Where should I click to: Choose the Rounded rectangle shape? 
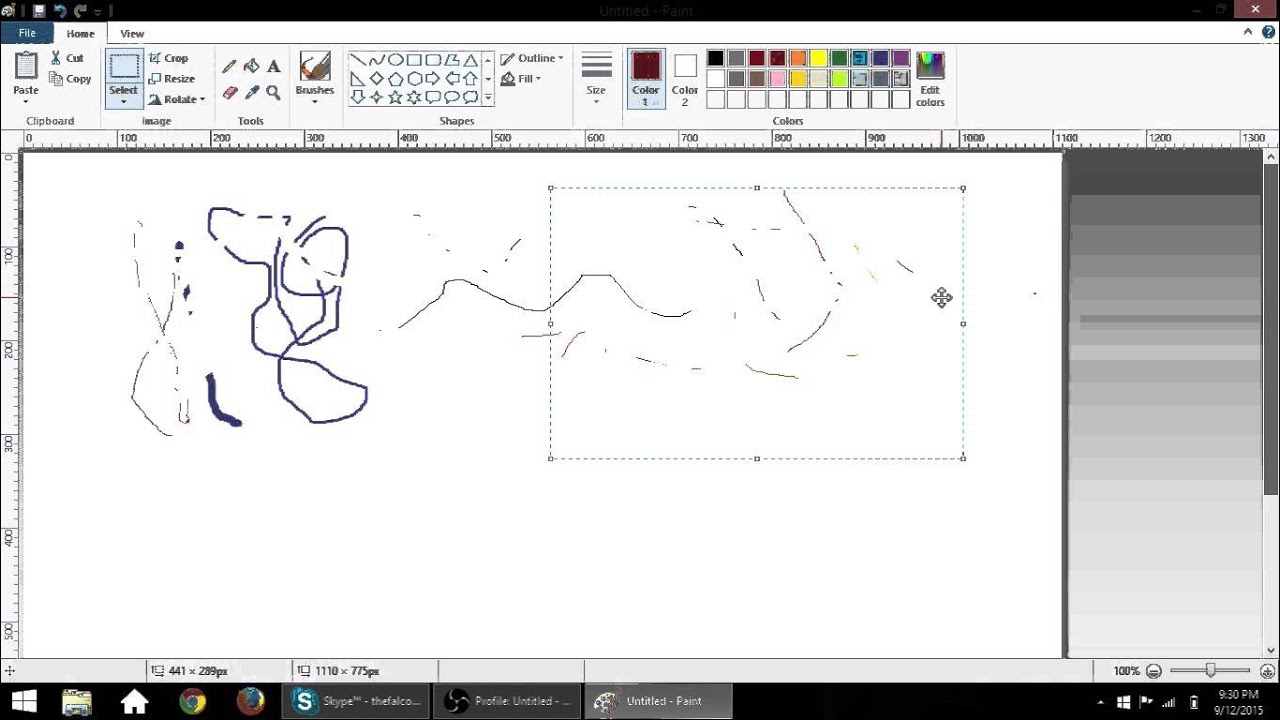[433, 60]
